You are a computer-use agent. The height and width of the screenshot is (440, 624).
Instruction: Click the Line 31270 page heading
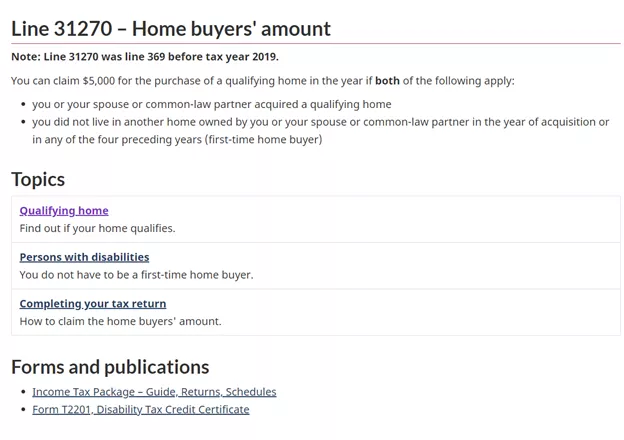170,29
